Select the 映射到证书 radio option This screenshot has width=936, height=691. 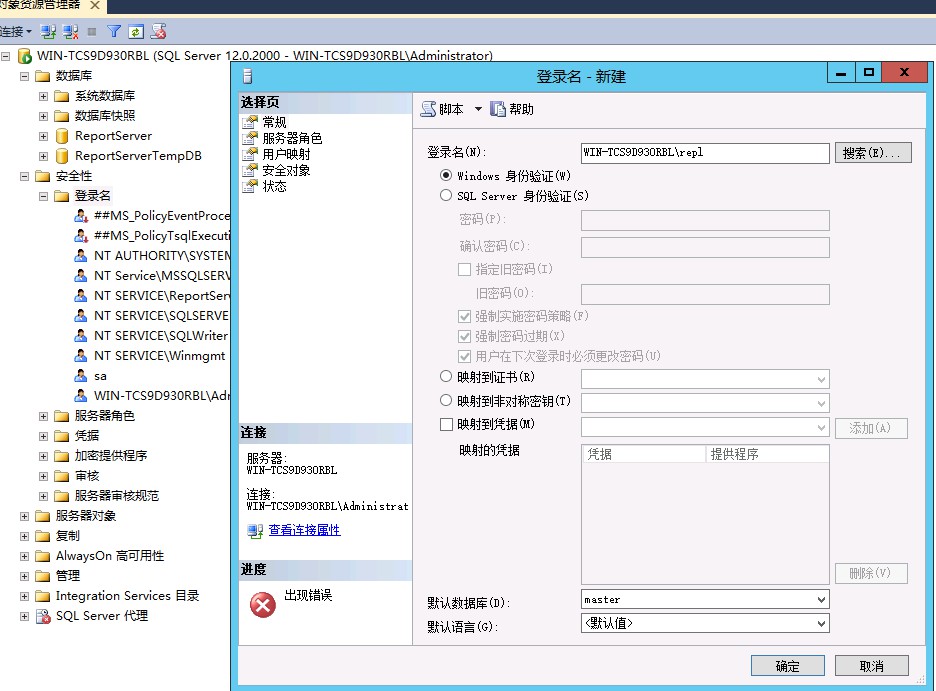[446, 377]
